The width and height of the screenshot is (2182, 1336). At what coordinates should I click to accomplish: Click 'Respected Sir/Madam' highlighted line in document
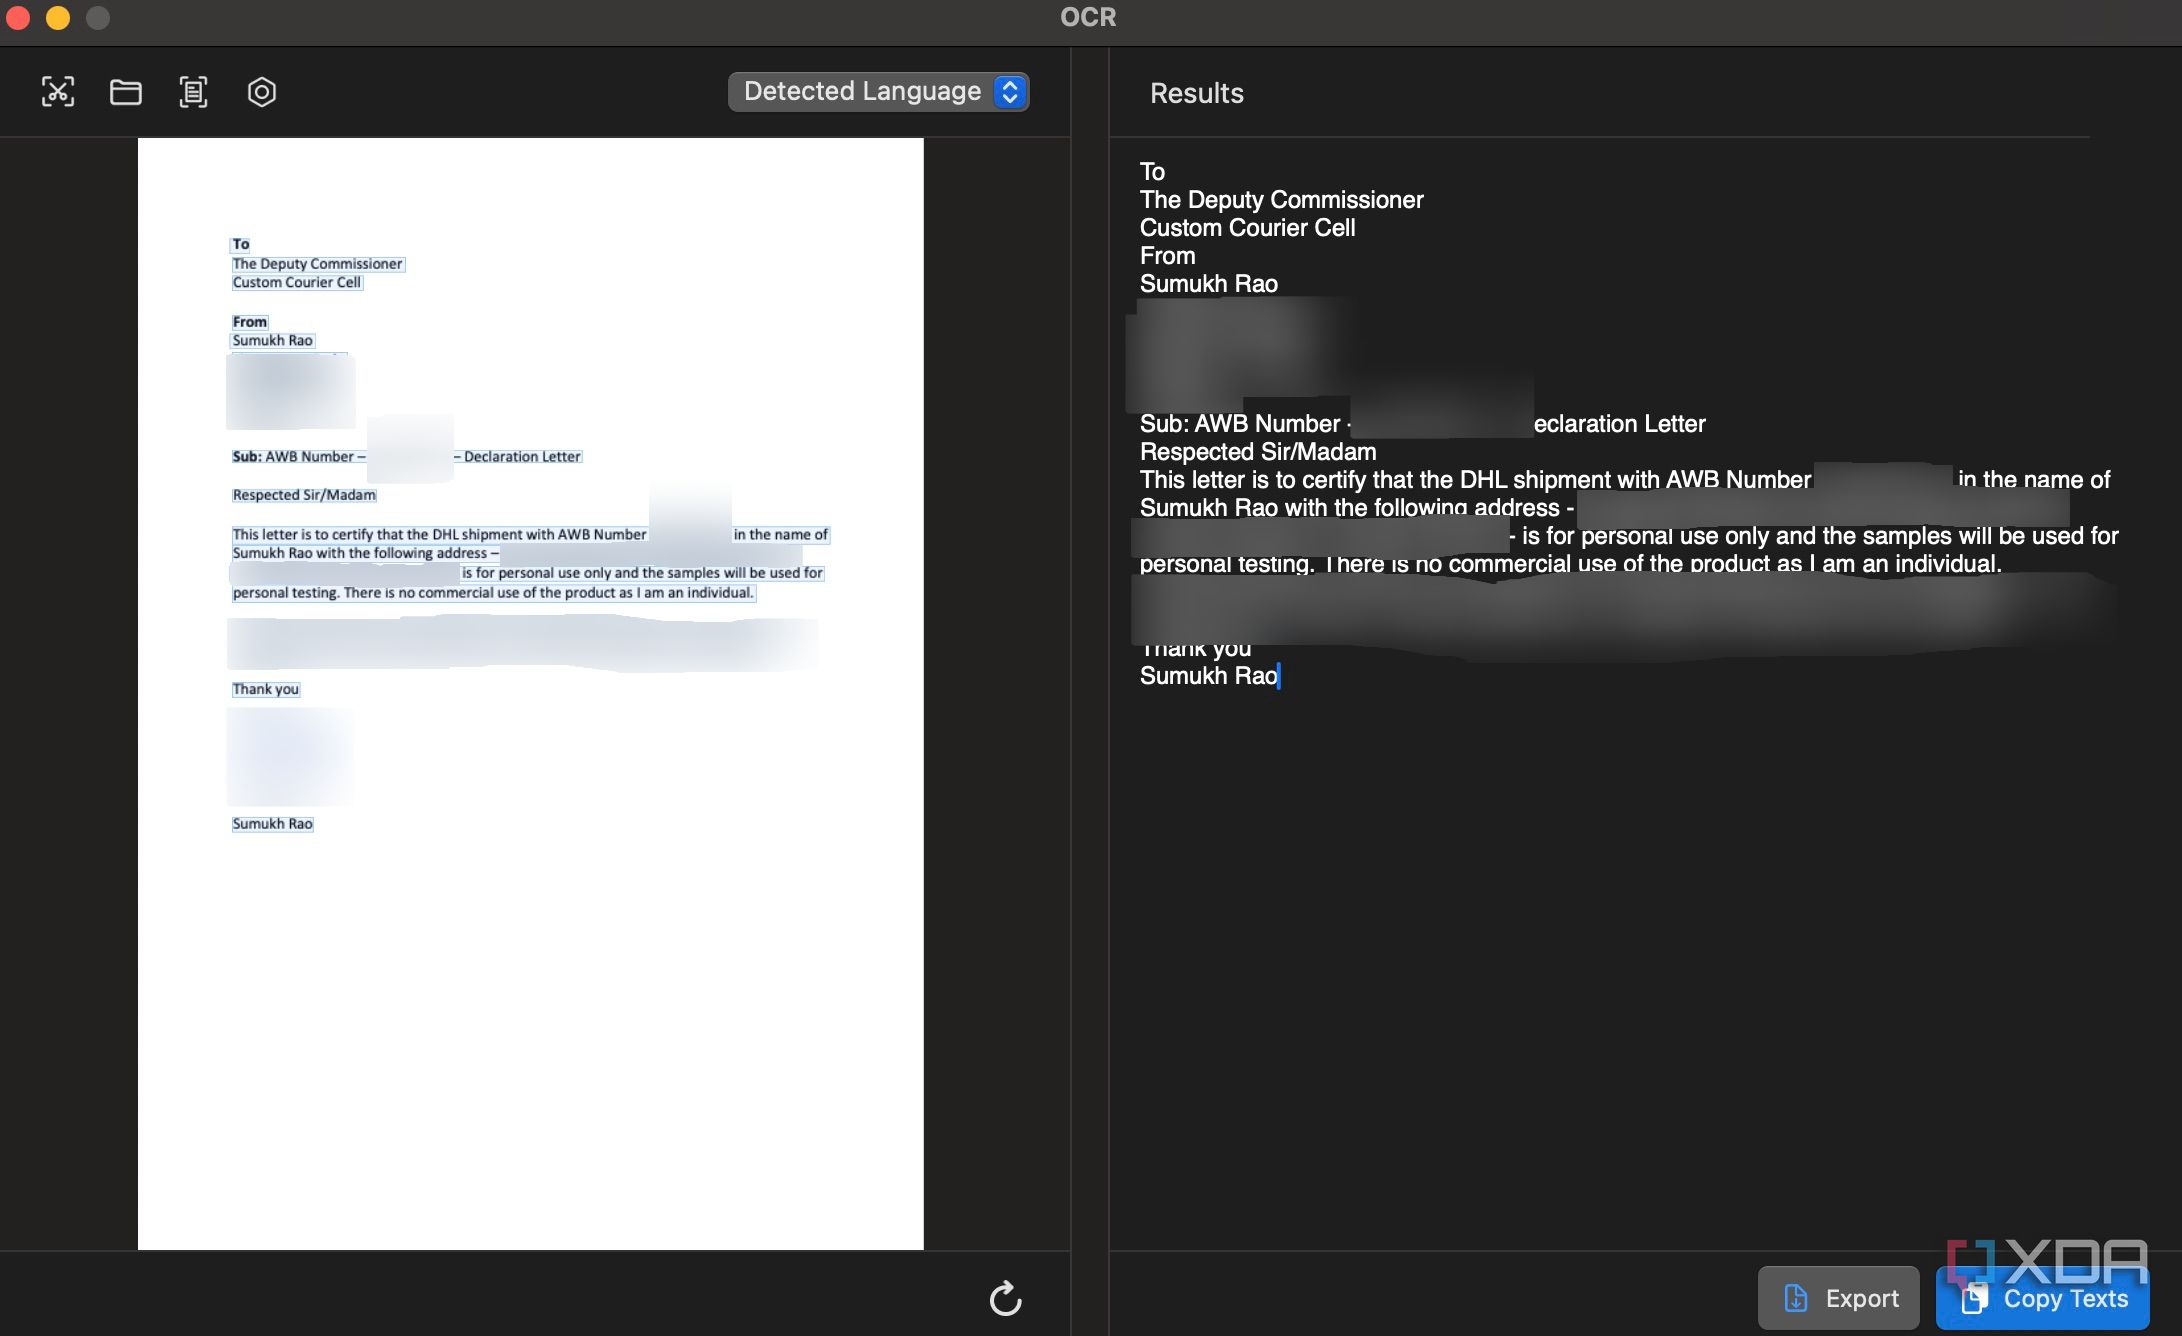pyautogui.click(x=304, y=495)
